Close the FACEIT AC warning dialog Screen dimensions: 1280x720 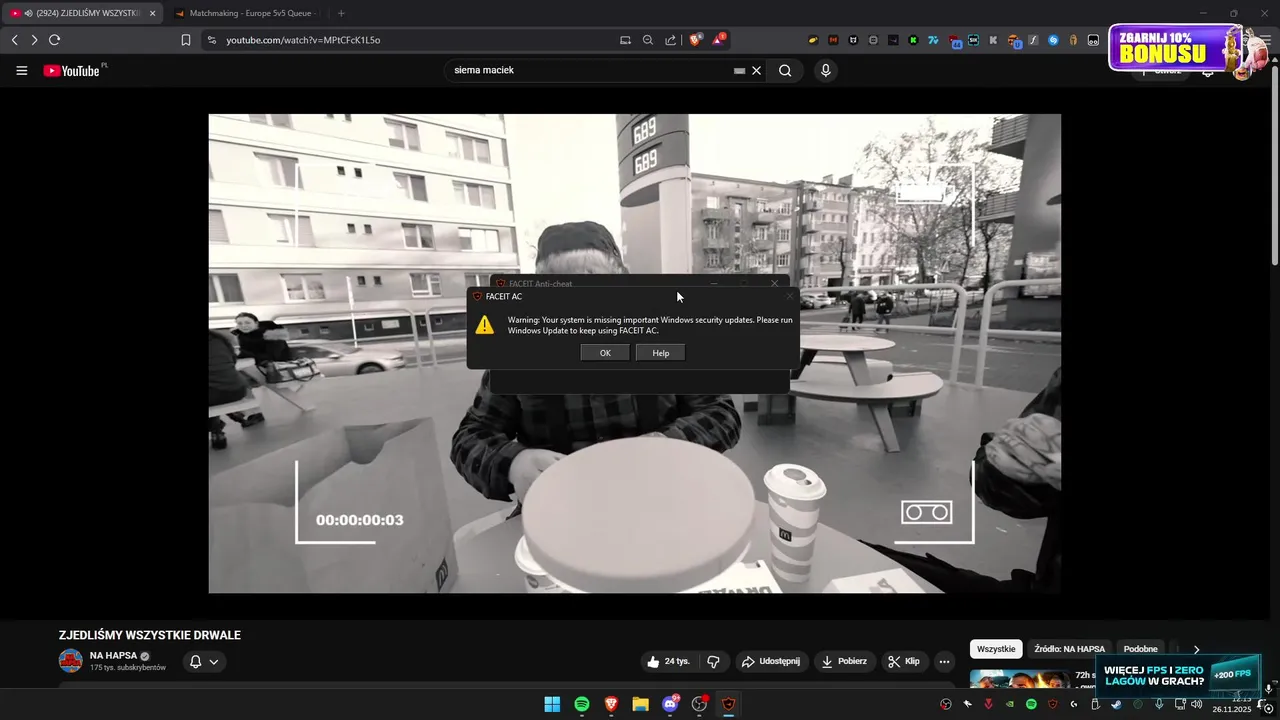pos(789,296)
